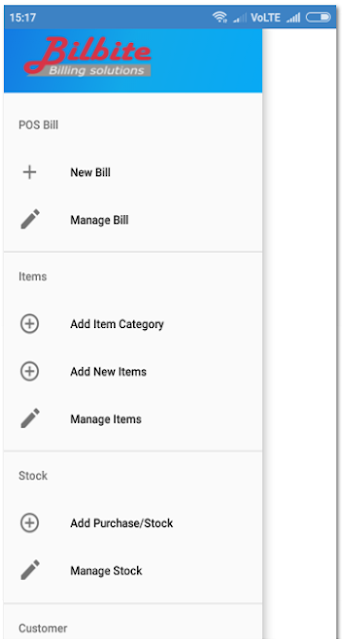Tap the plus icon beside New Bill
The image size is (360, 640).
pyautogui.click(x=29, y=172)
